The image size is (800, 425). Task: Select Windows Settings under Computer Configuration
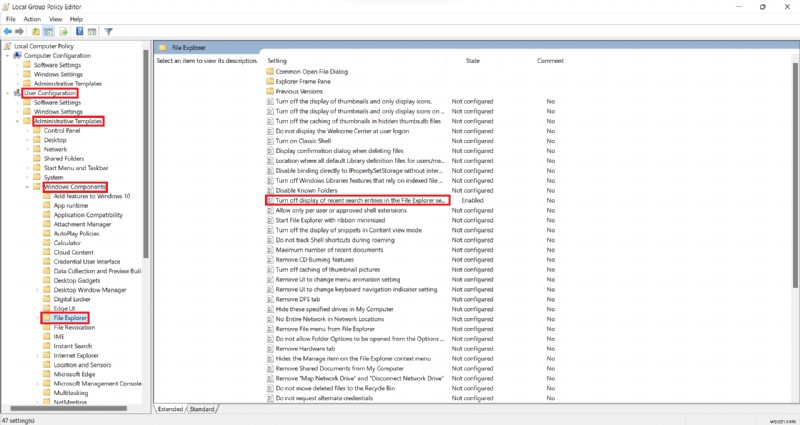58,74
